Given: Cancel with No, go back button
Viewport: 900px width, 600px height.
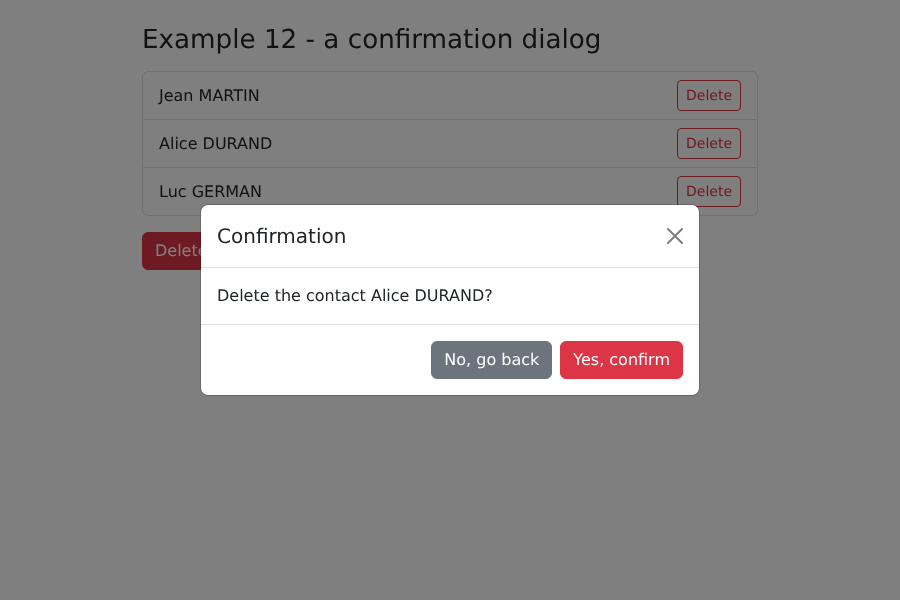Looking at the screenshot, I should [x=491, y=360].
